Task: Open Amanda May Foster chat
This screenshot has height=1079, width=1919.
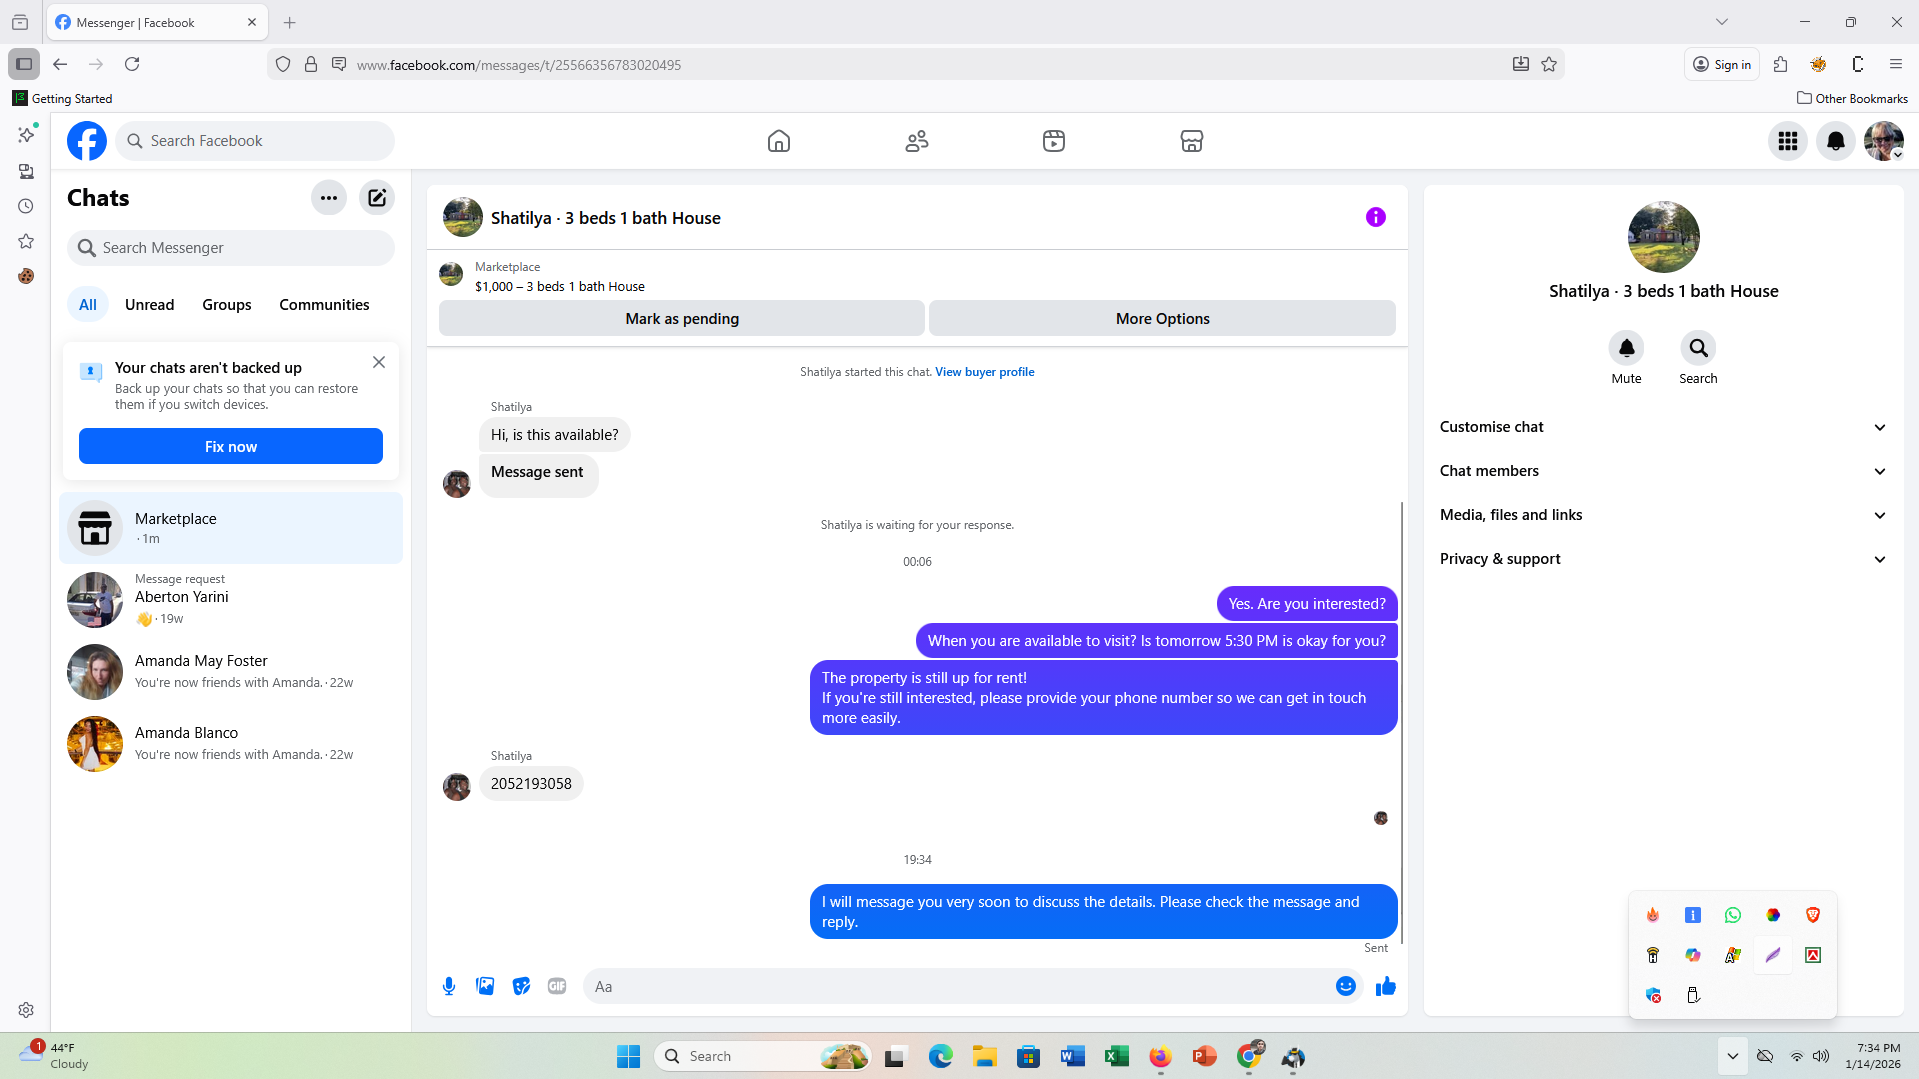Action: pos(231,672)
